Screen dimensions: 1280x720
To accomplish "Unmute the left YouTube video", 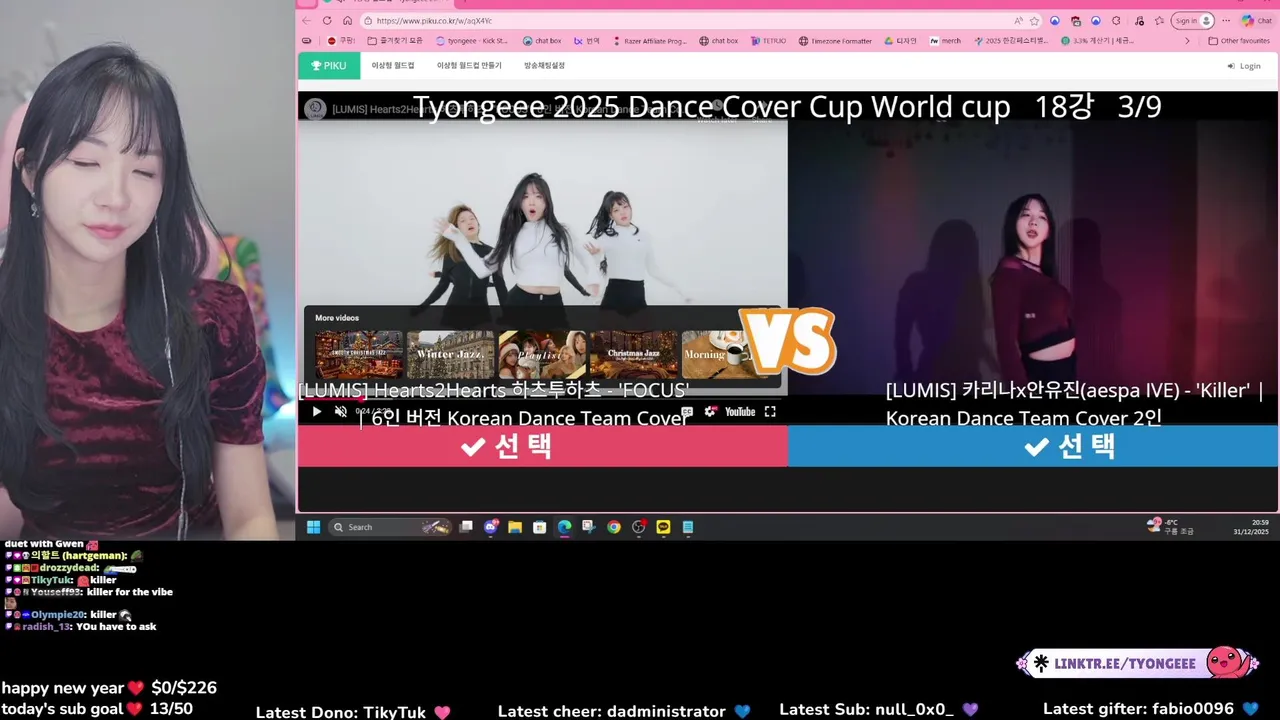I will (341, 412).
